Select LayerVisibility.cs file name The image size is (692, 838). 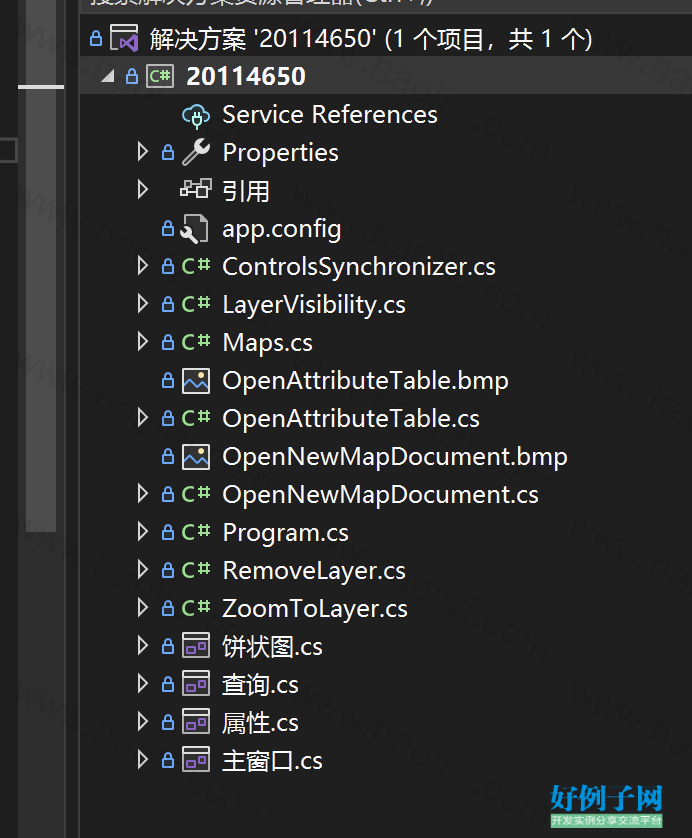[314, 305]
